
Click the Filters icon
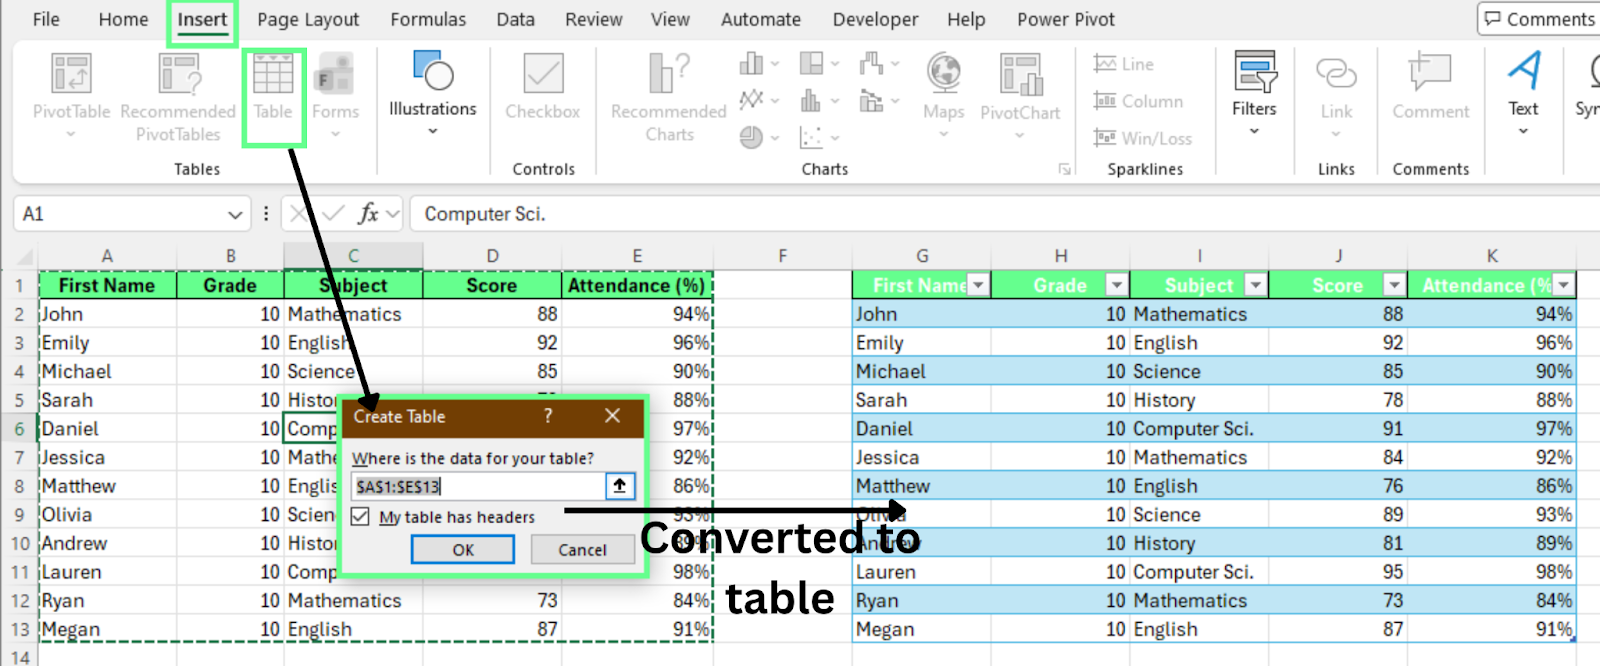(1255, 71)
